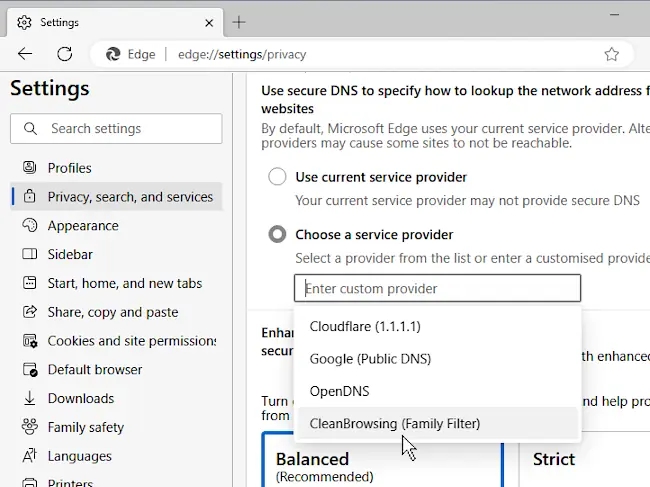Image resolution: width=650 pixels, height=487 pixels.
Task: Select the Balanced (Recommended) tracking card
Action: [x=383, y=460]
